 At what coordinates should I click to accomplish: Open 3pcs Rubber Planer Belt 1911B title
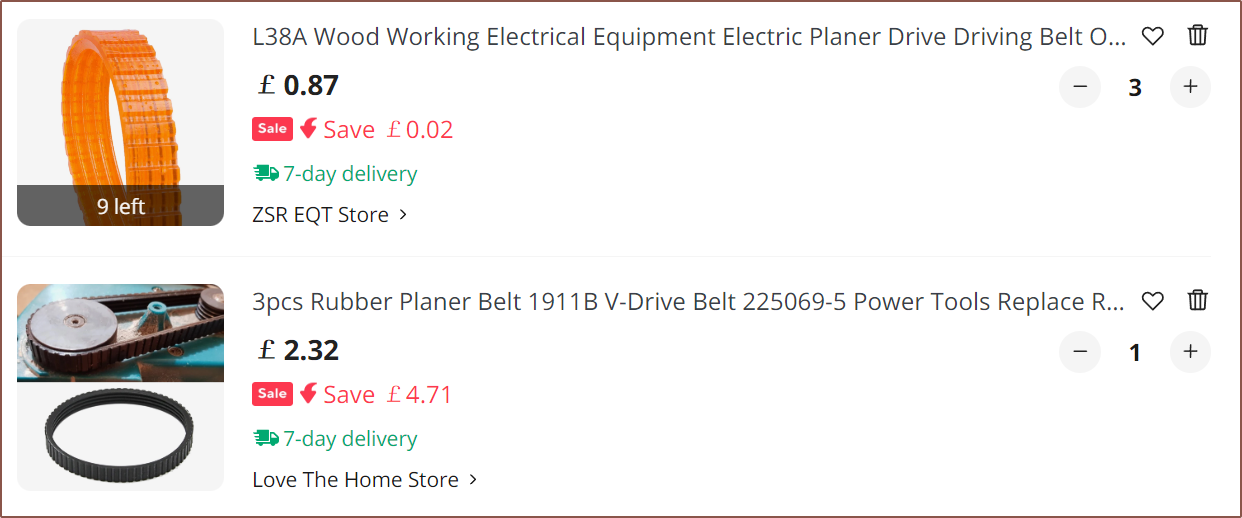point(688,302)
